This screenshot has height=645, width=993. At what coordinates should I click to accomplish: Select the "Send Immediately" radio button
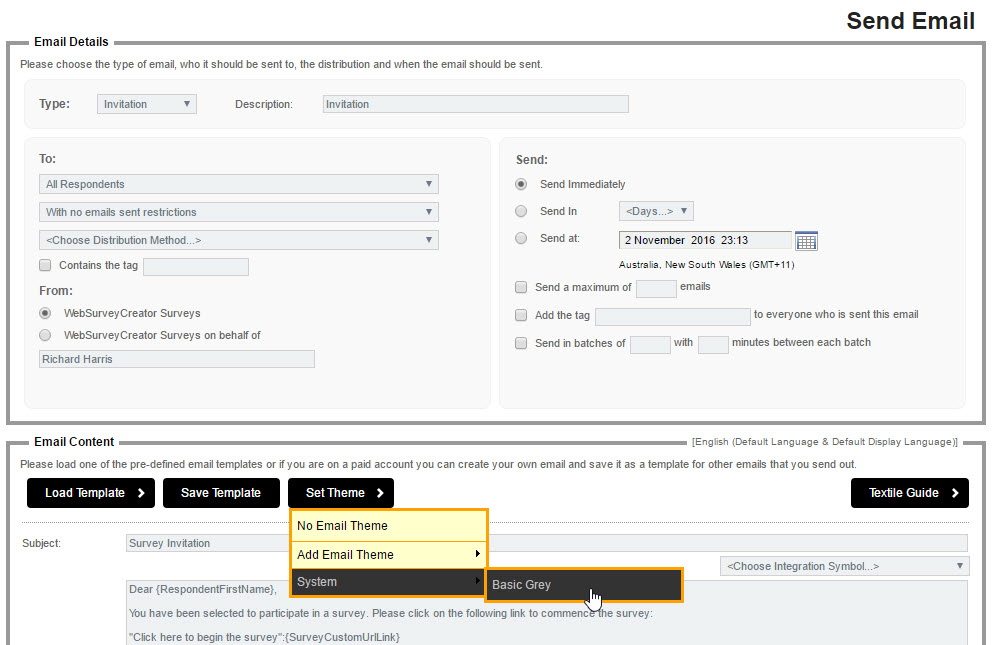pos(521,183)
